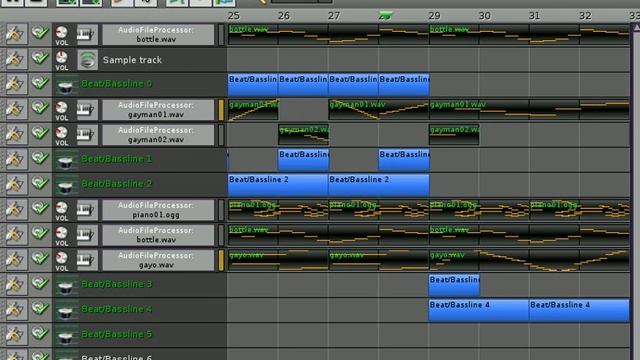Select the Sample track label
The width and height of the screenshot is (640, 360).
[x=132, y=60]
